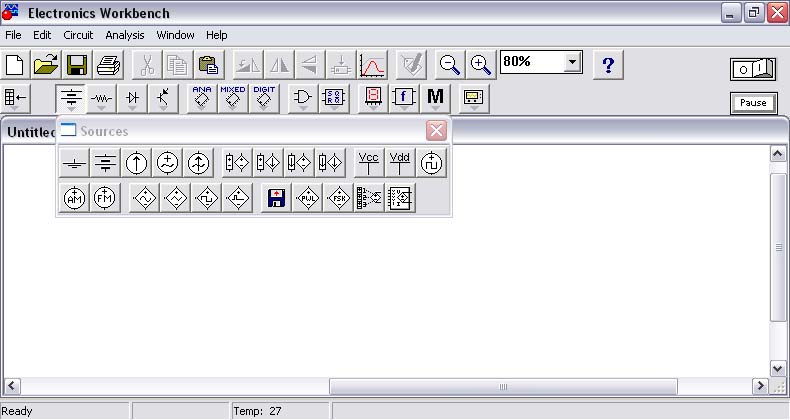Image resolution: width=790 pixels, height=420 pixels.
Task: Select the PWL piecewise linear source
Action: [x=307, y=198]
